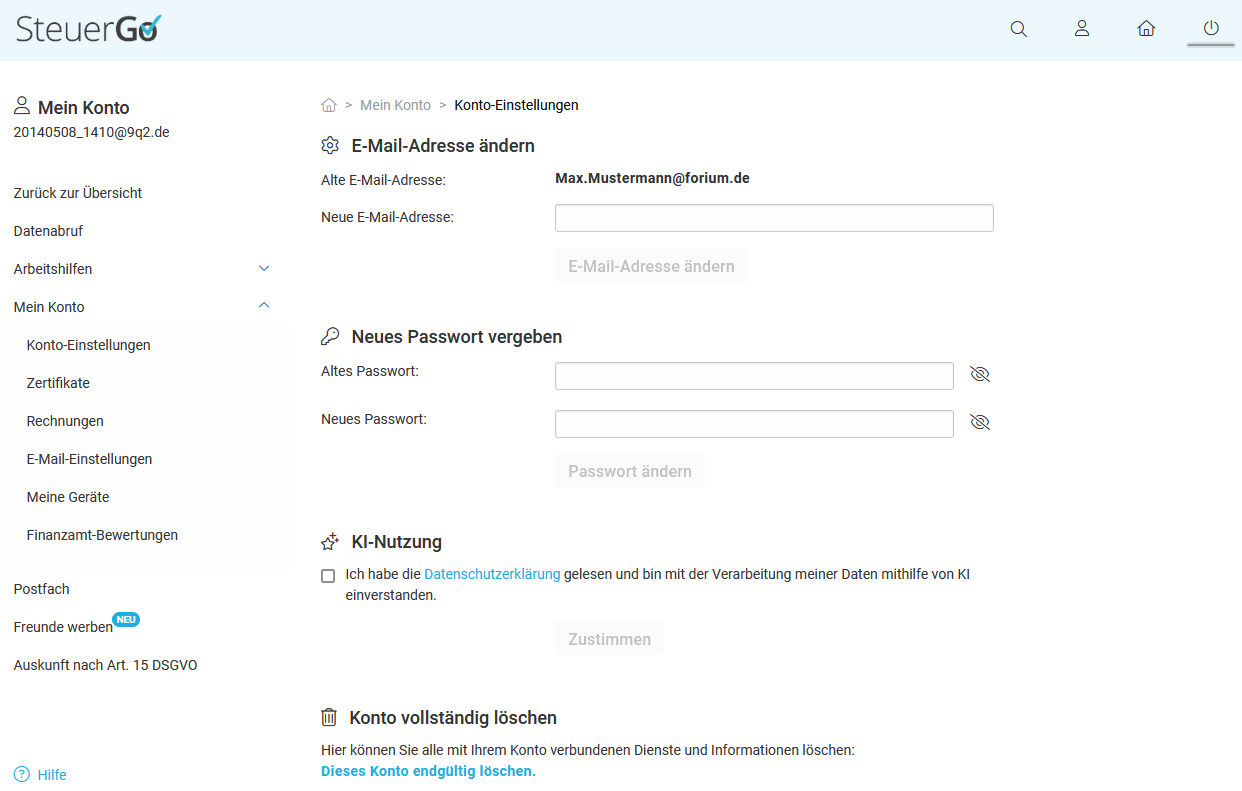The image size is (1242, 791).
Task: Click the power logout icon
Action: click(1211, 29)
